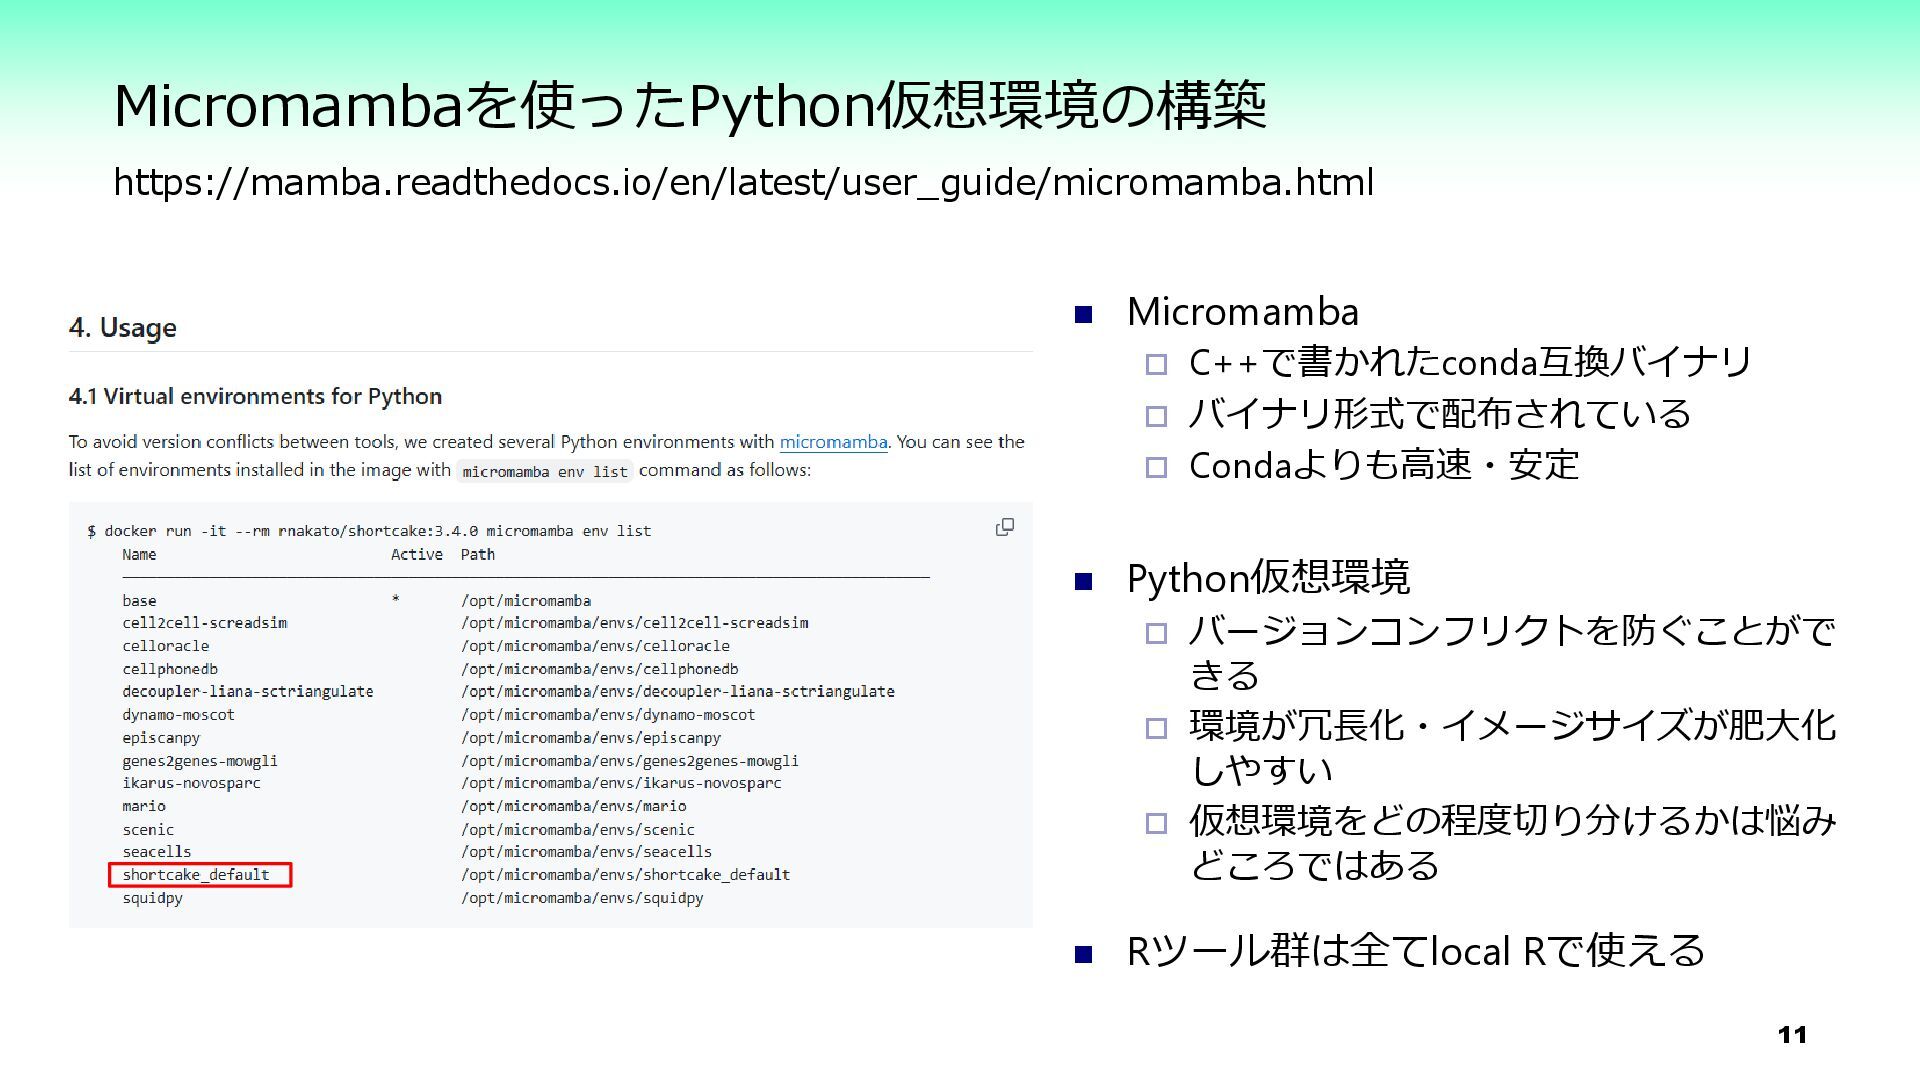Click the hollow square before バイナリ形式で配布
The height and width of the screenshot is (1080, 1920).
(1156, 416)
